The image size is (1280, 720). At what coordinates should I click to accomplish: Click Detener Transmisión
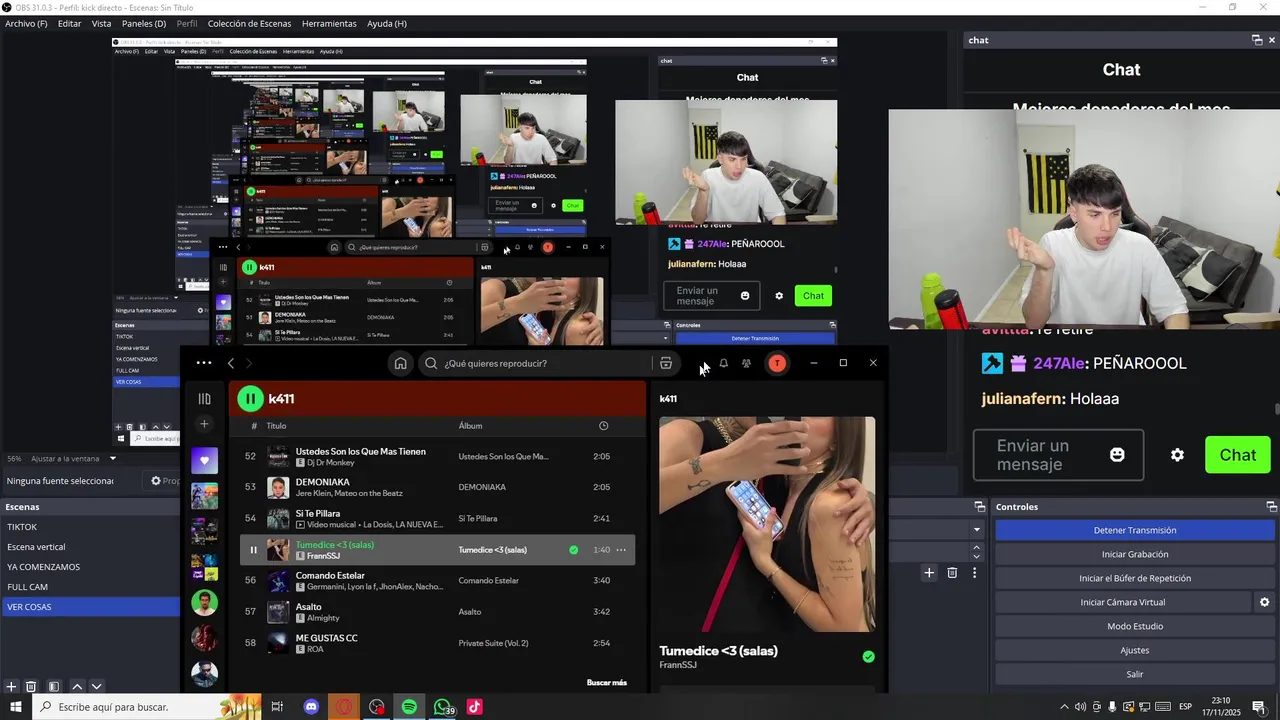pos(1134,530)
